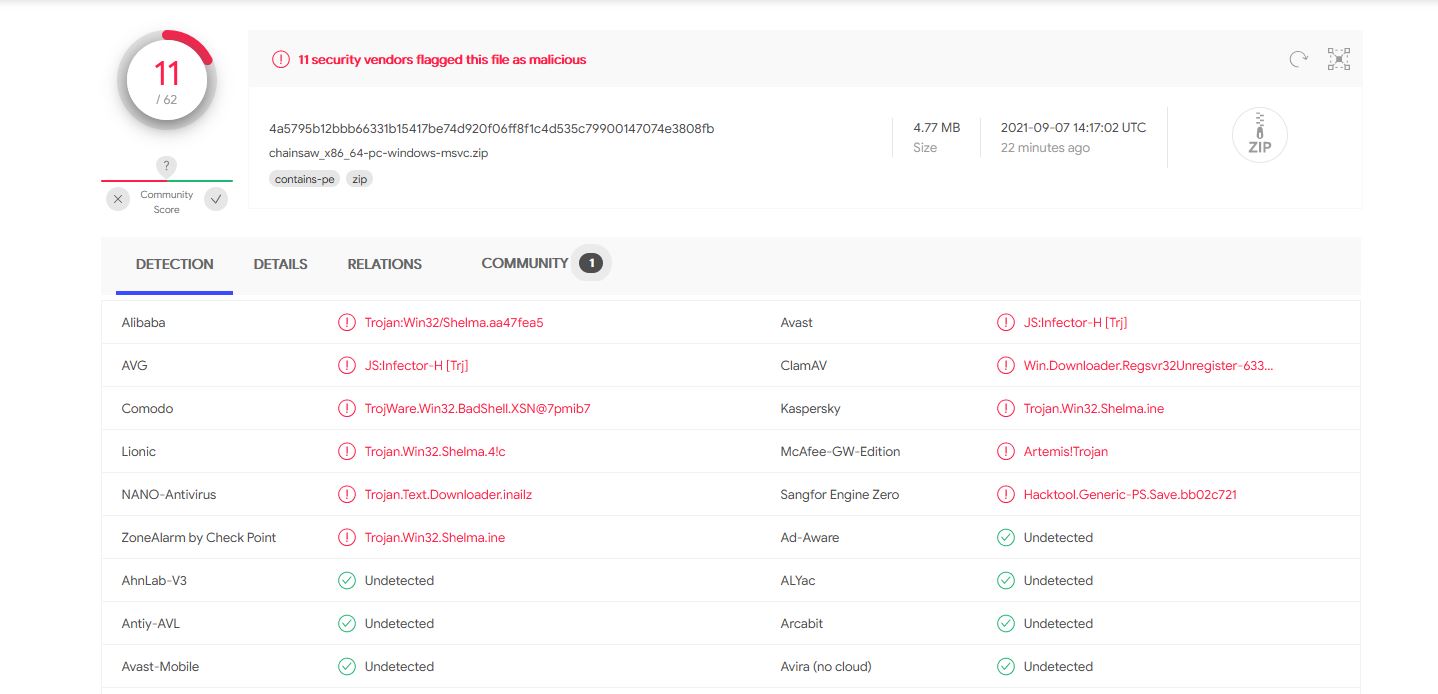The width and height of the screenshot is (1438, 694).
Task: Open the similar files graph icon
Action: pos(1338,59)
